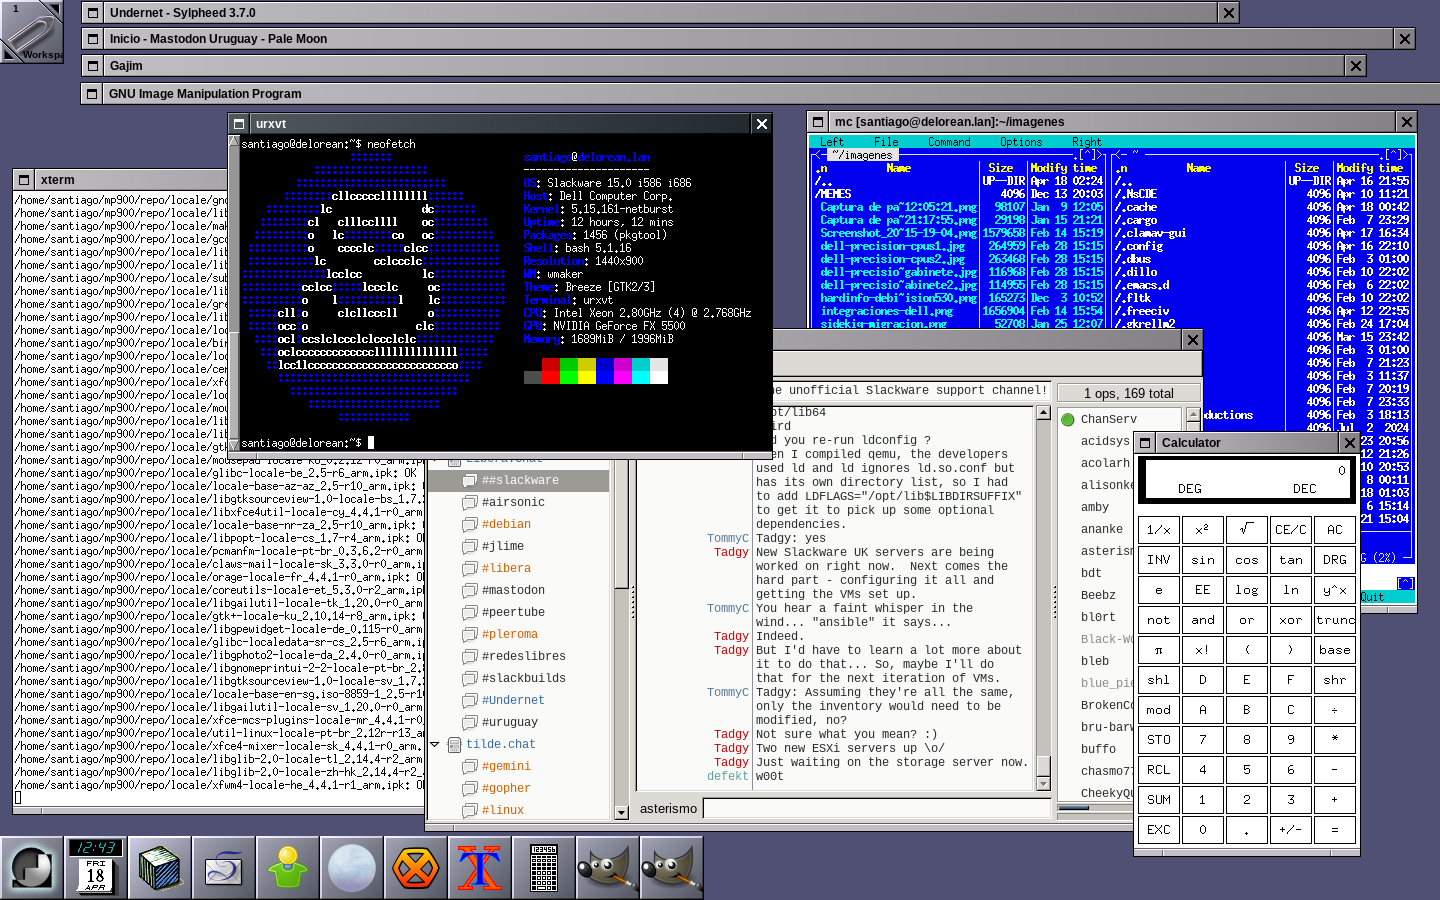Click the clock and calendar dock applet
The width and height of the screenshot is (1440, 900).
click(96, 868)
